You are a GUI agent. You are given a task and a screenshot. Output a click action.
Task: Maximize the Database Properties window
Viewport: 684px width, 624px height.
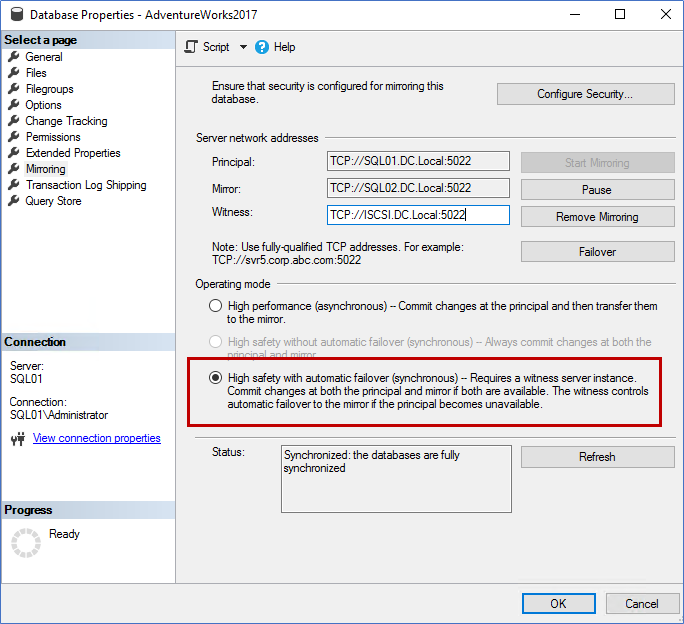tap(620, 14)
